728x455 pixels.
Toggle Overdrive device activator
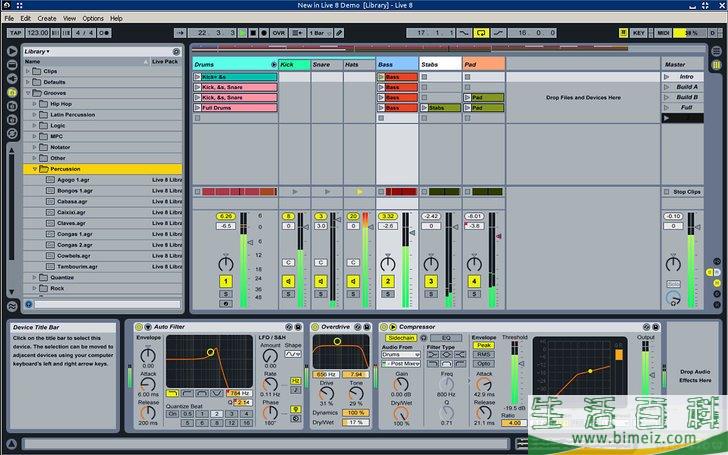(315, 327)
